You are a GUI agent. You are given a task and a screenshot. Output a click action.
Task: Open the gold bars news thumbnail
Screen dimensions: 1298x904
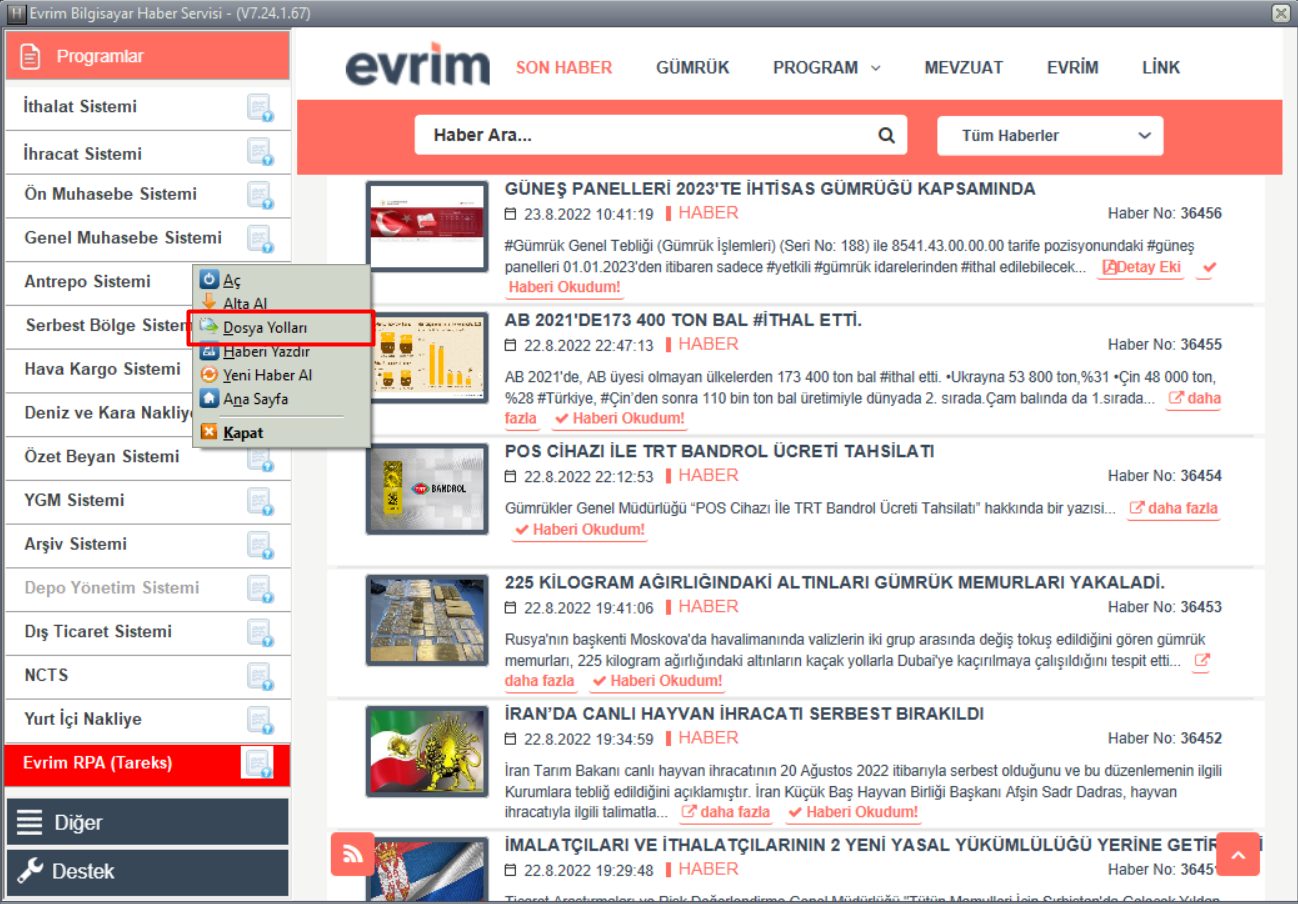click(427, 621)
